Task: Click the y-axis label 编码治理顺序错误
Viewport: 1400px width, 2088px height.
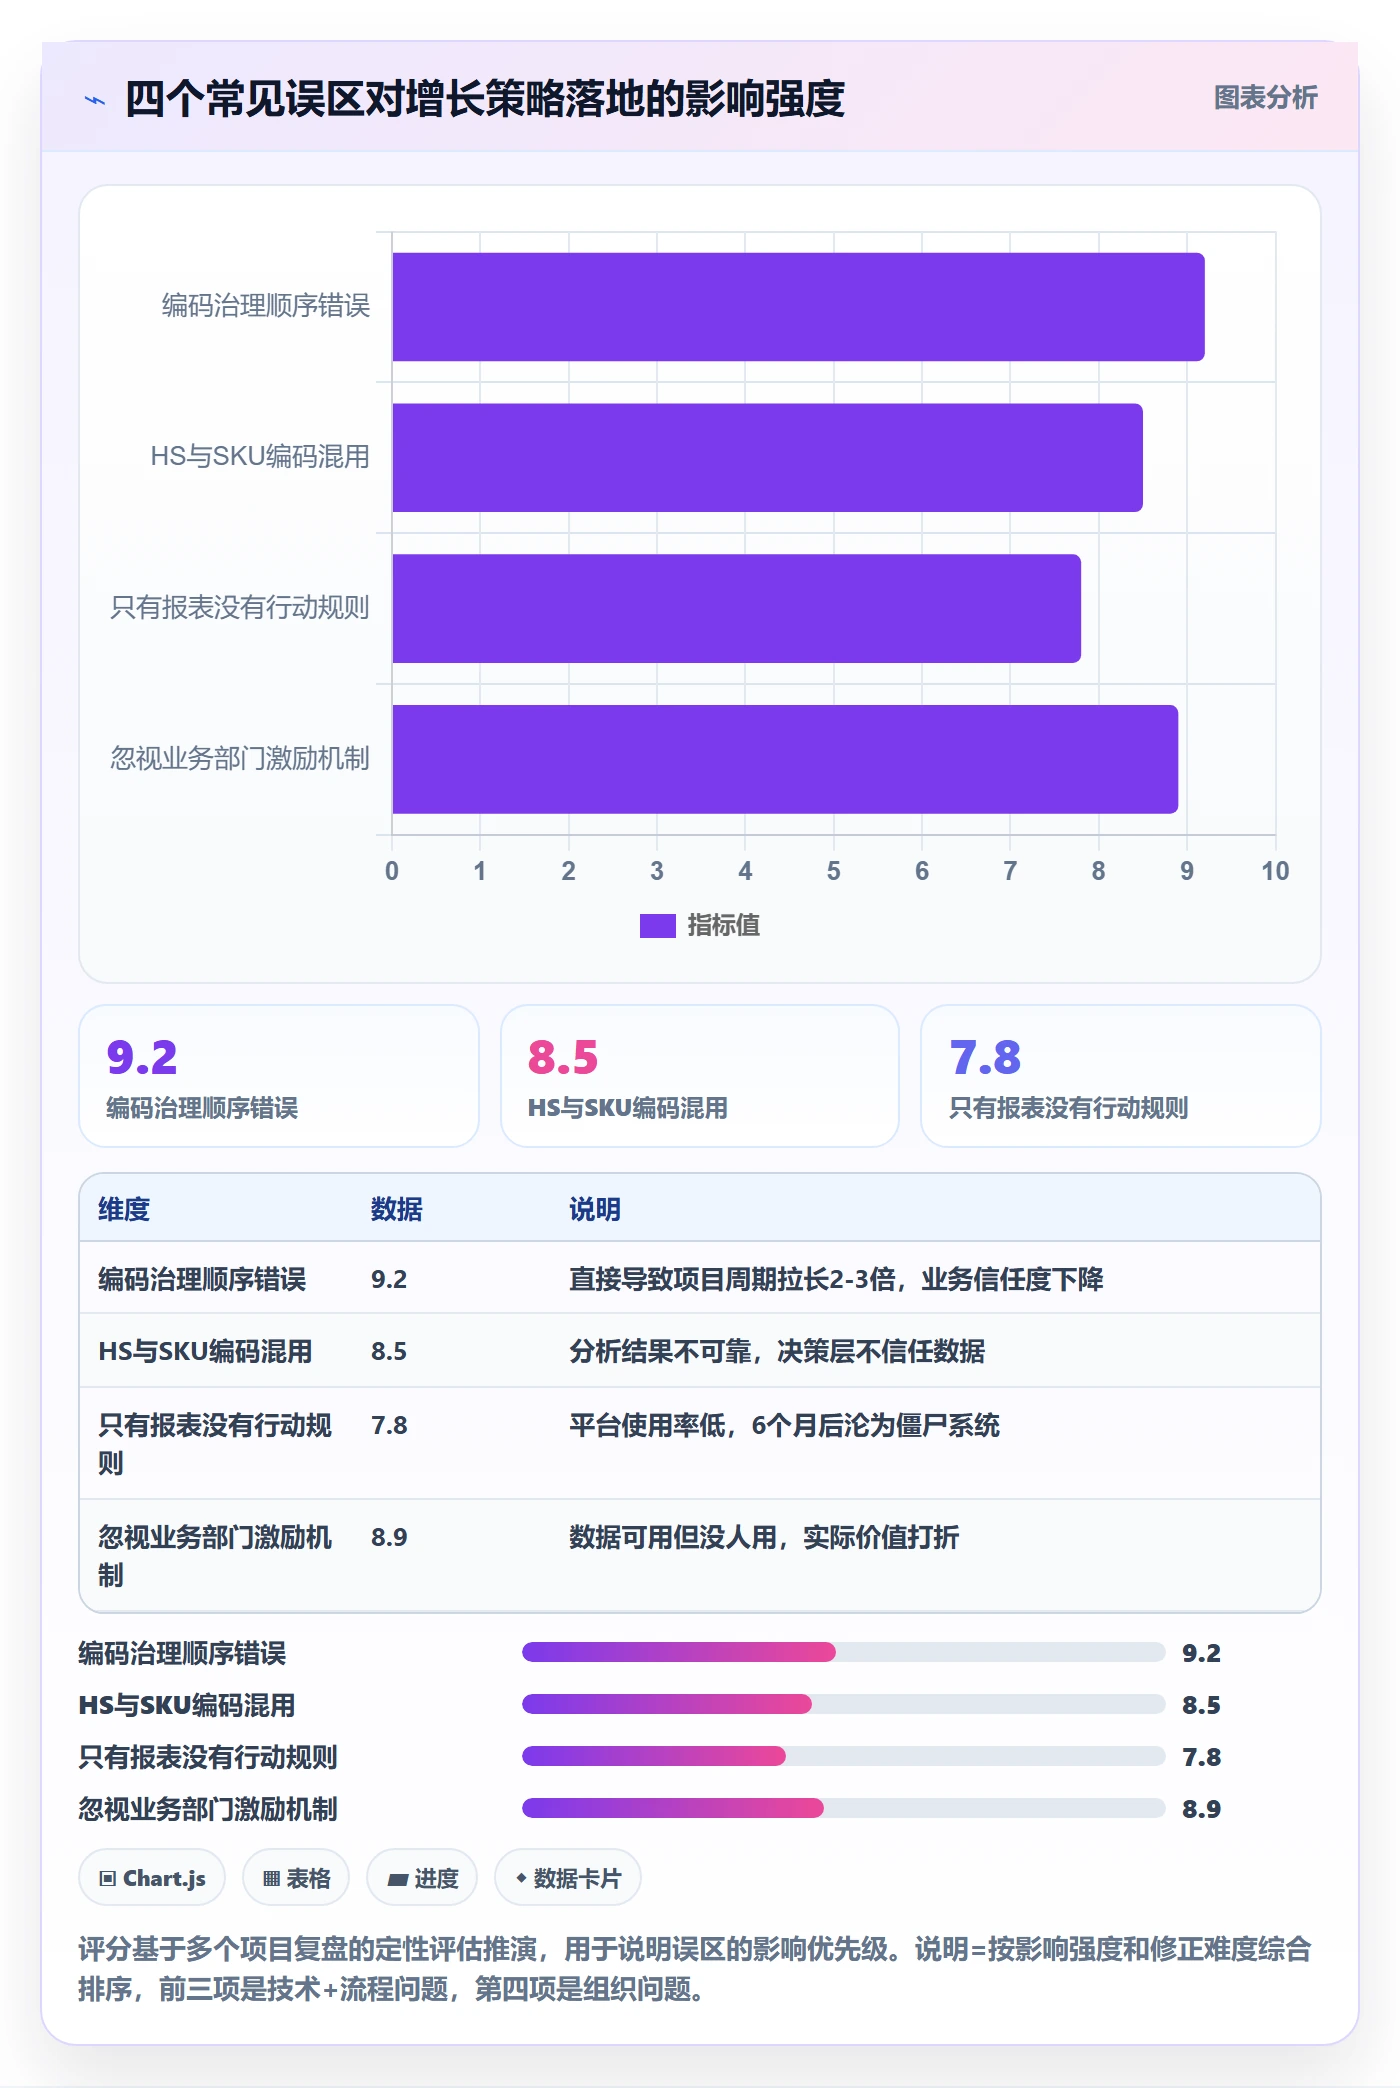Action: [x=266, y=306]
